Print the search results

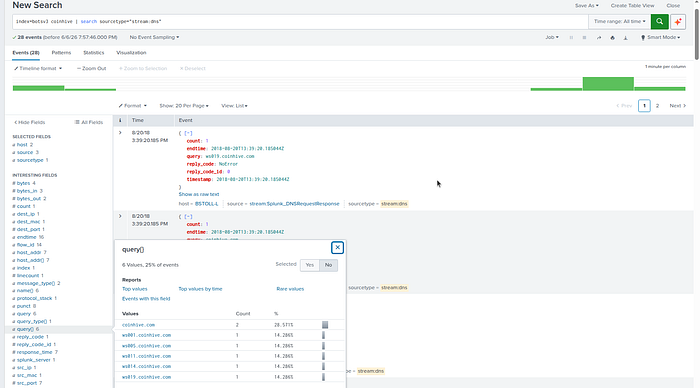(x=612, y=38)
